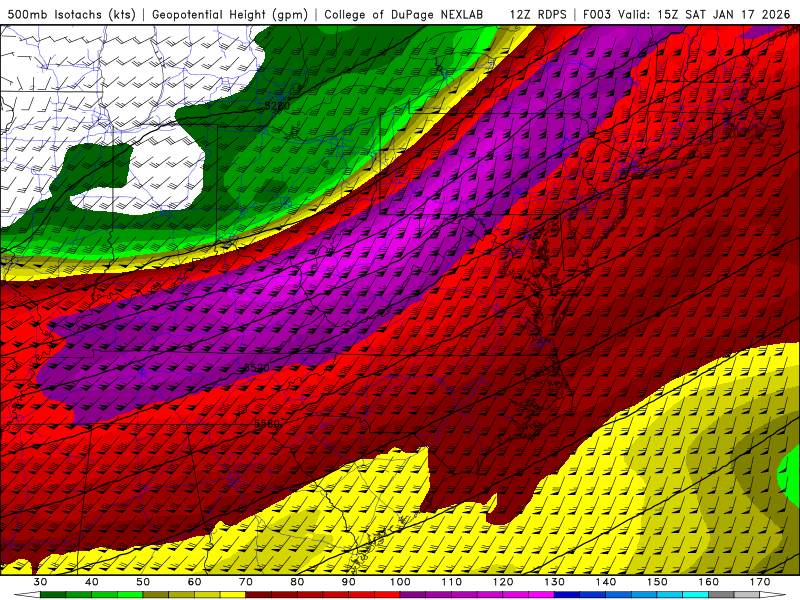800x600 pixels.
Task: Click the 150 value on the color scale
Action: pyautogui.click(x=657, y=582)
